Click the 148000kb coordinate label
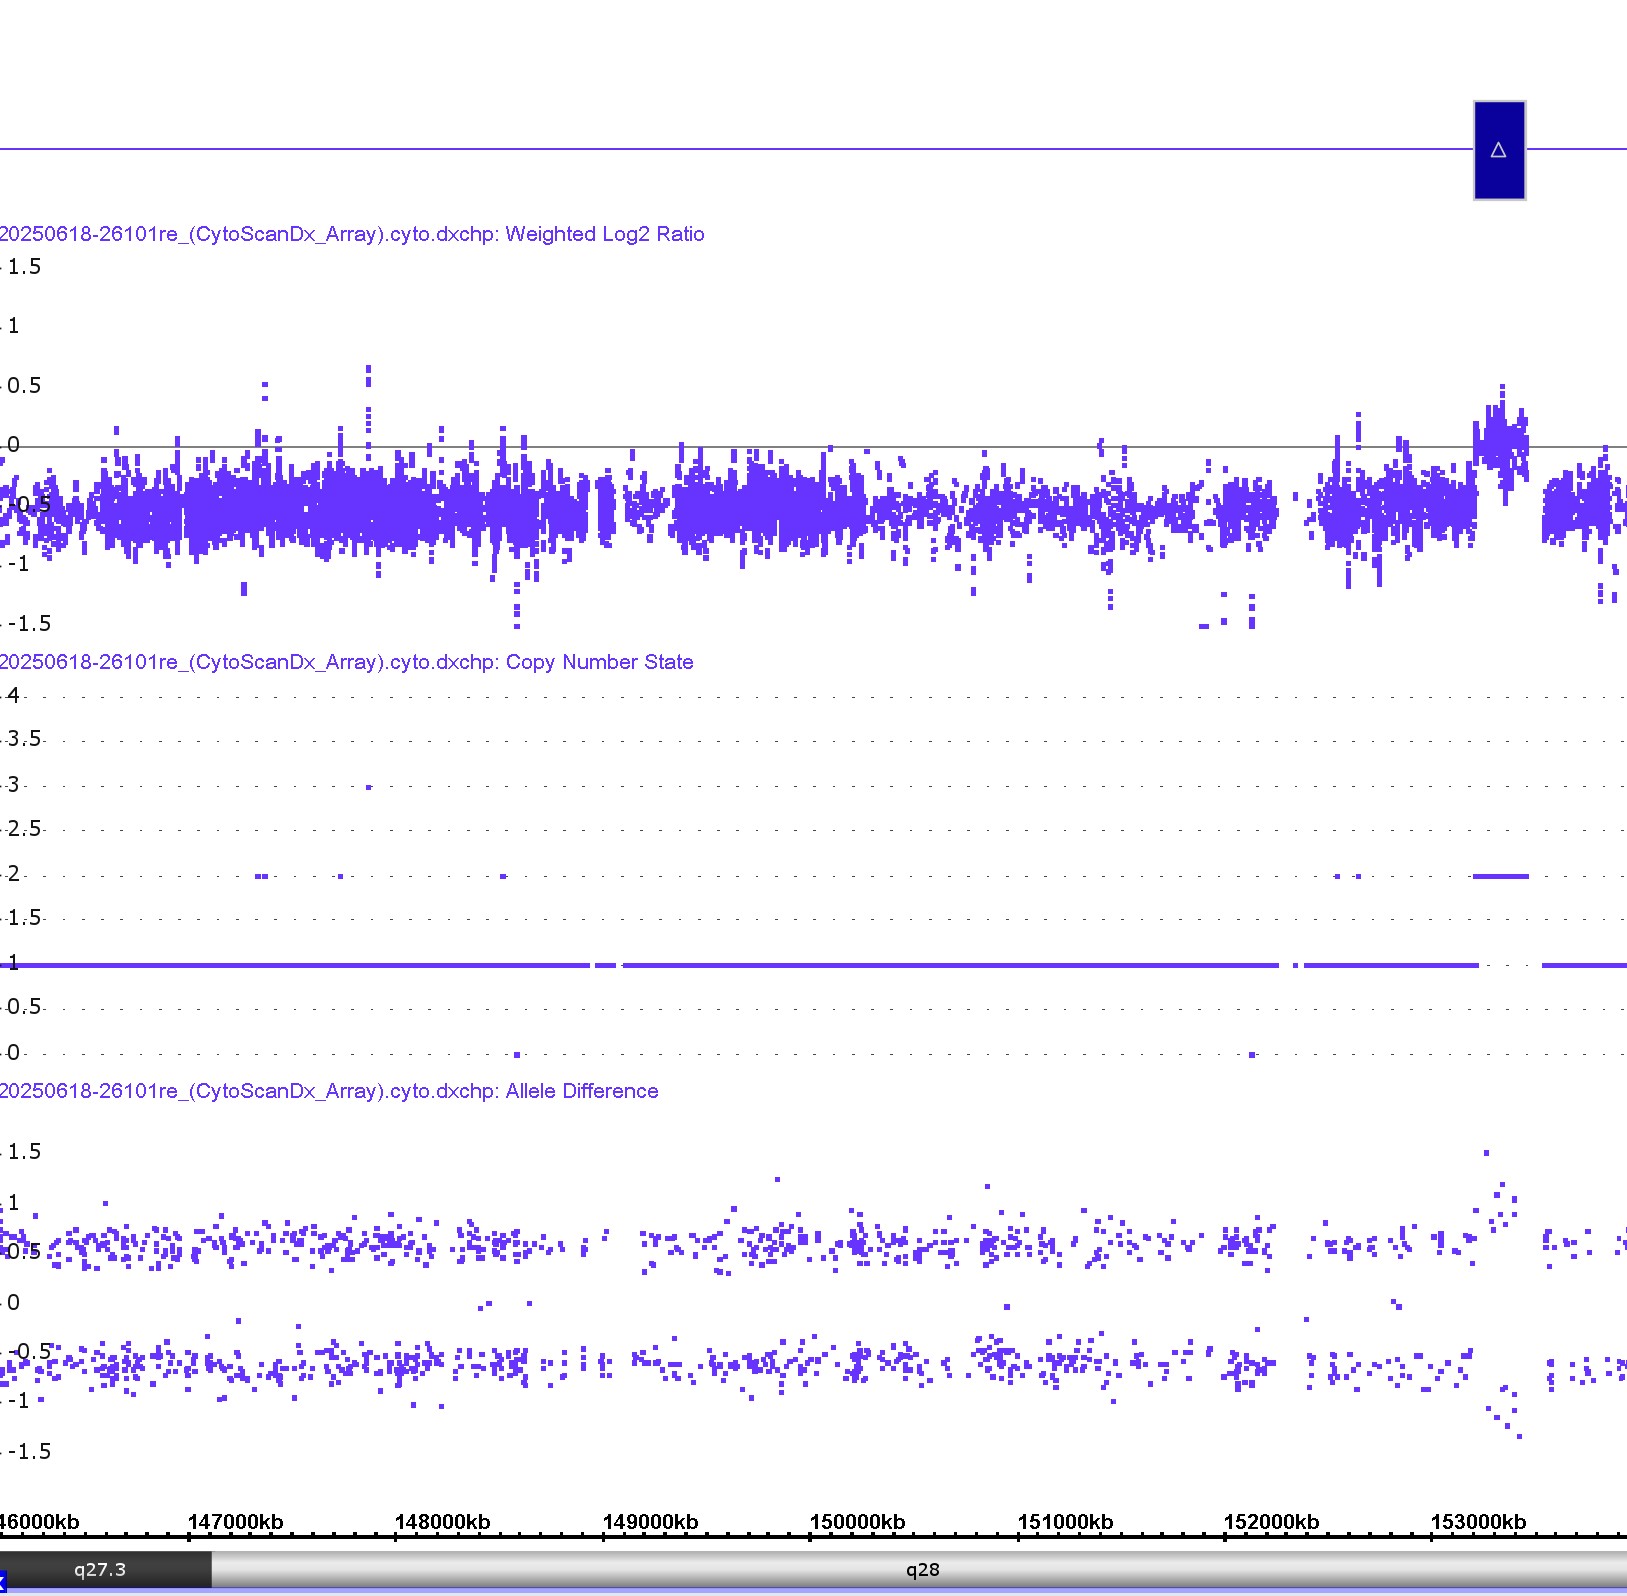 (443, 1522)
